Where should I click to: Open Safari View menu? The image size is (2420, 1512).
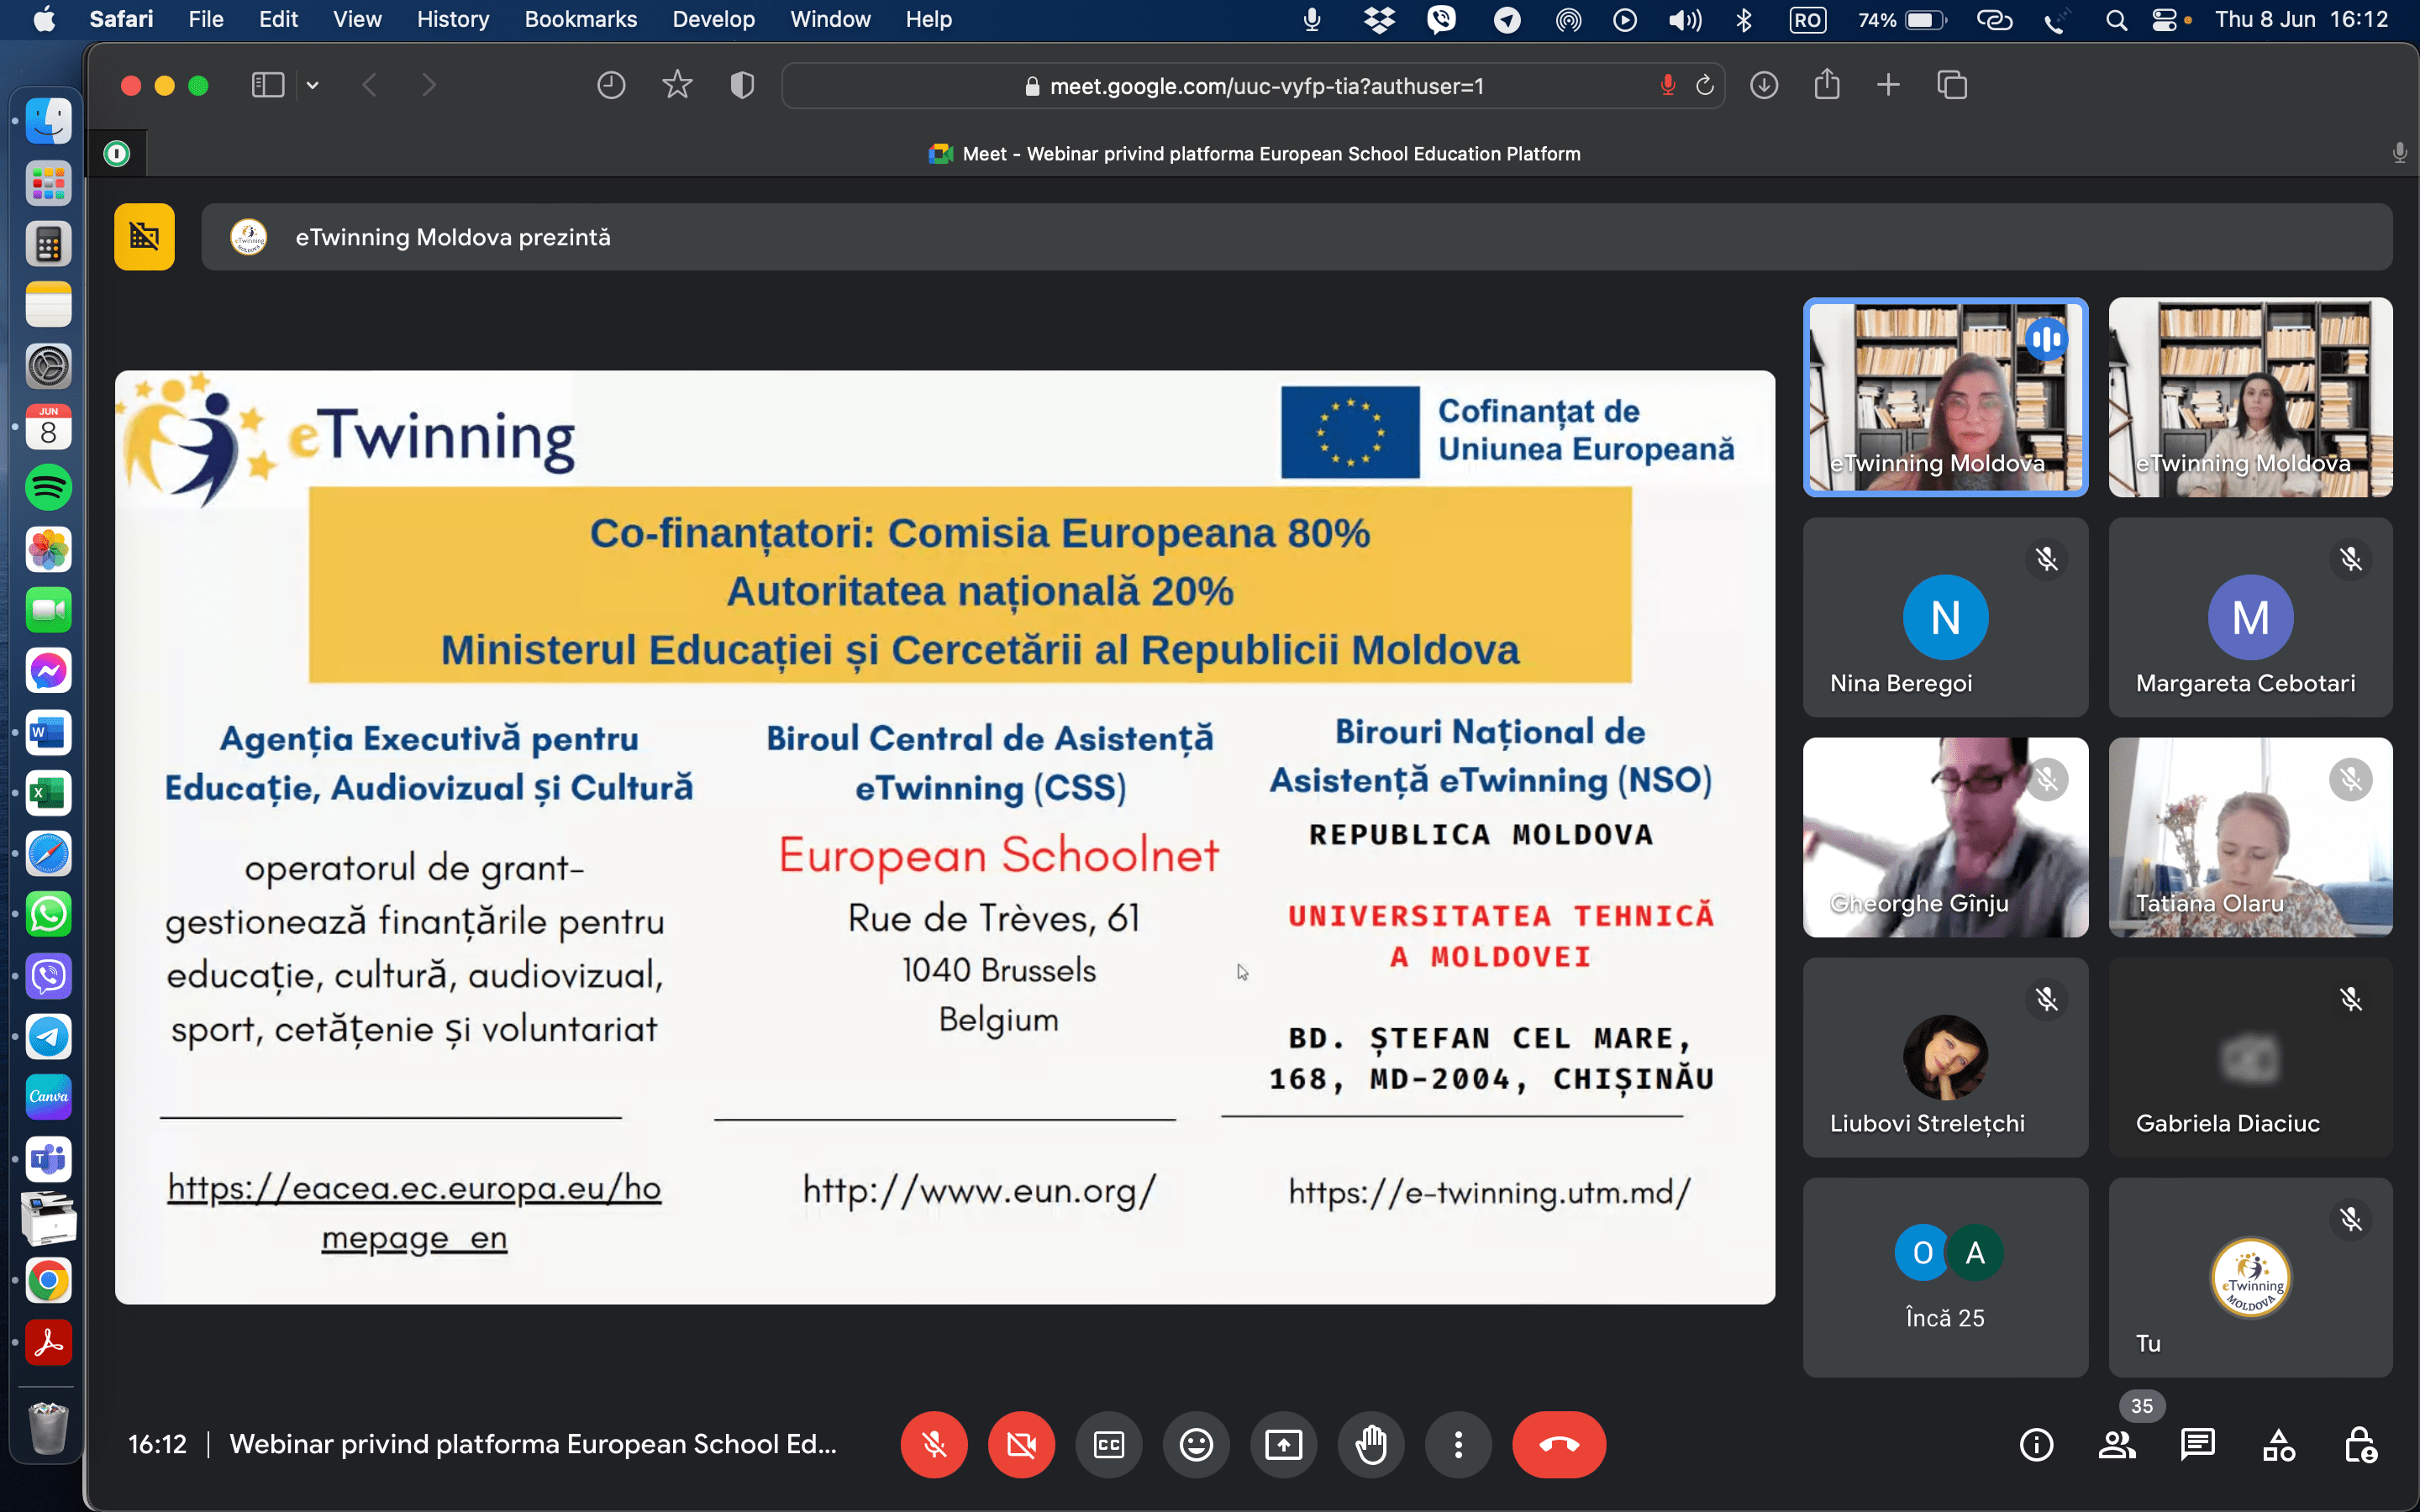[x=357, y=19]
